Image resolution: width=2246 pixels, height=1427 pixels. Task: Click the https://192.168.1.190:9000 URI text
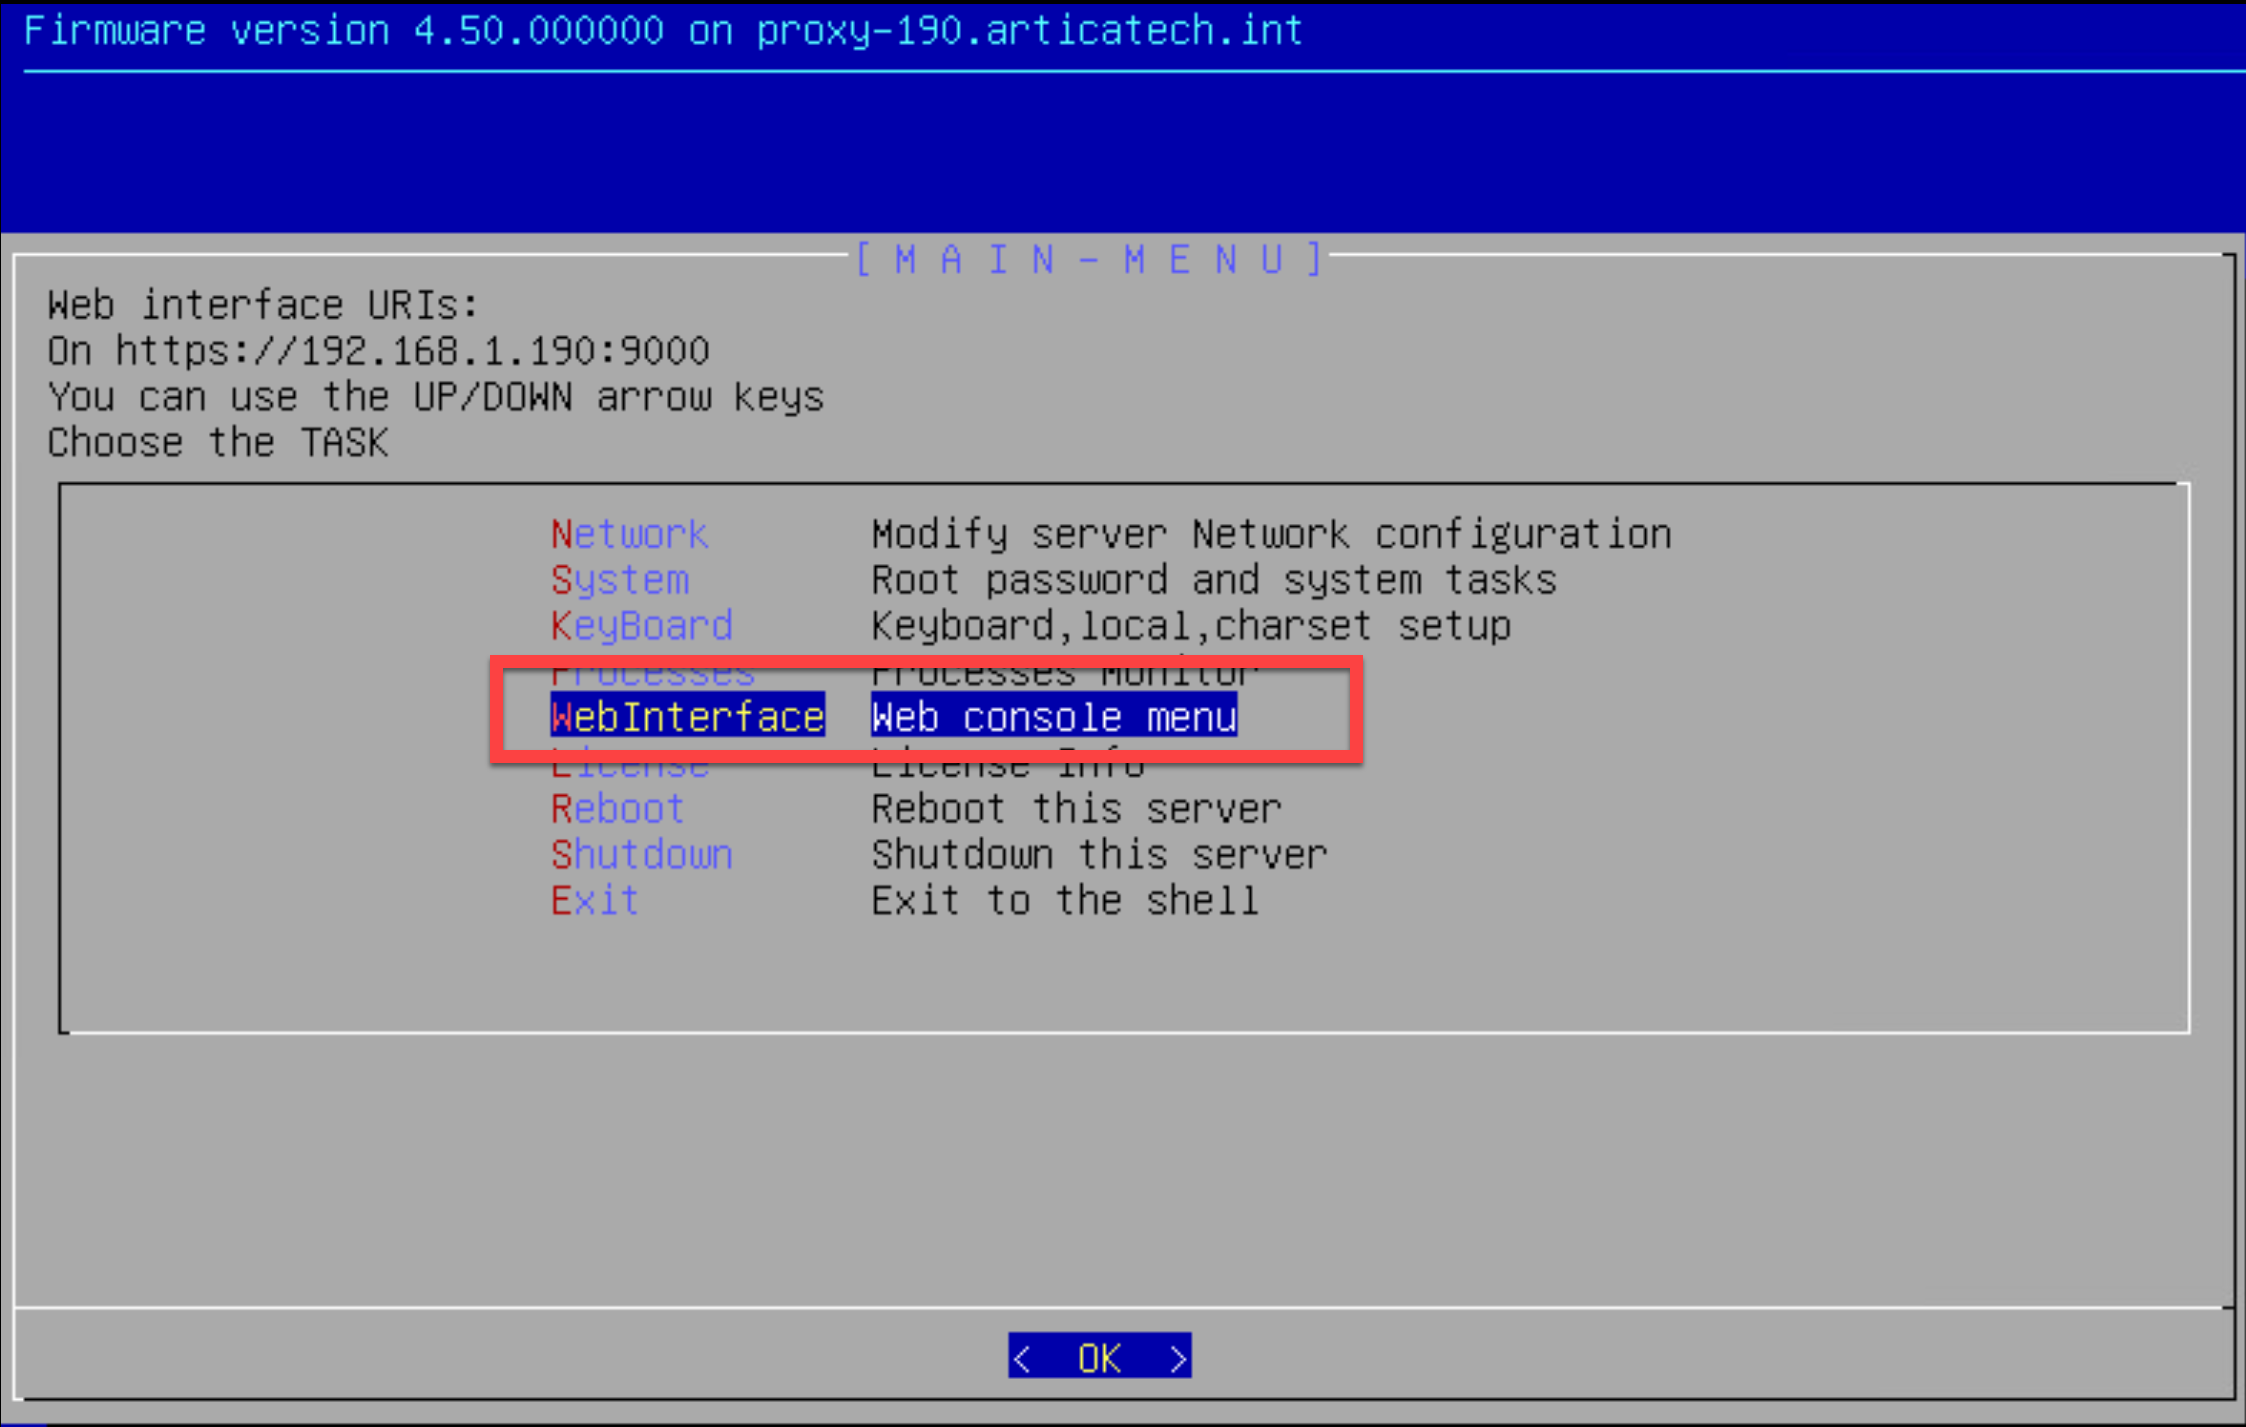coord(412,351)
